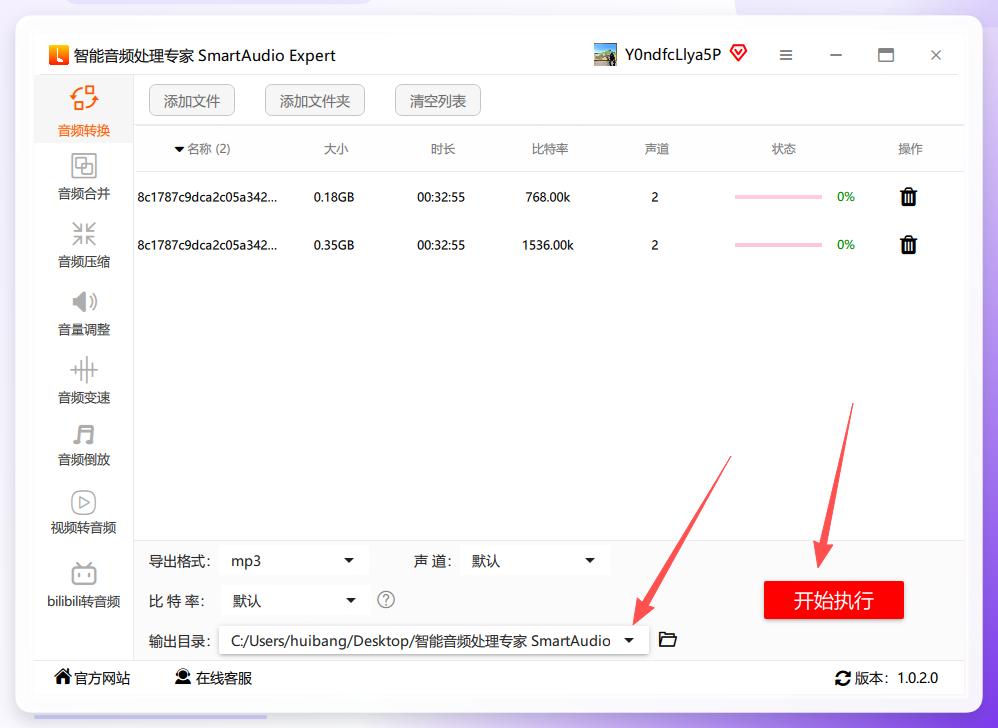
Task: Click progress bar of 1536.00k file
Action: tap(778, 244)
